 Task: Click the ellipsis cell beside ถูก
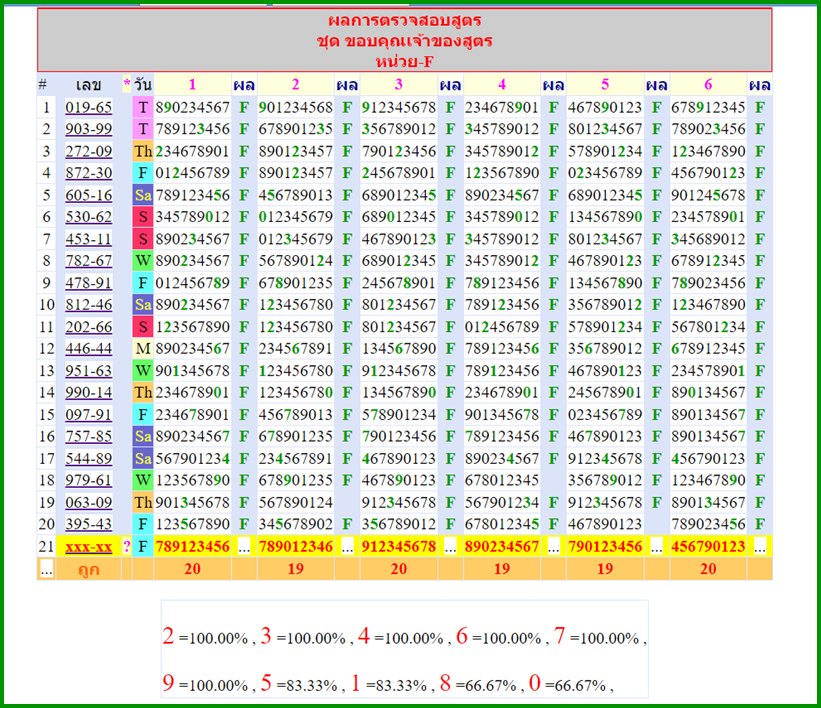46,569
